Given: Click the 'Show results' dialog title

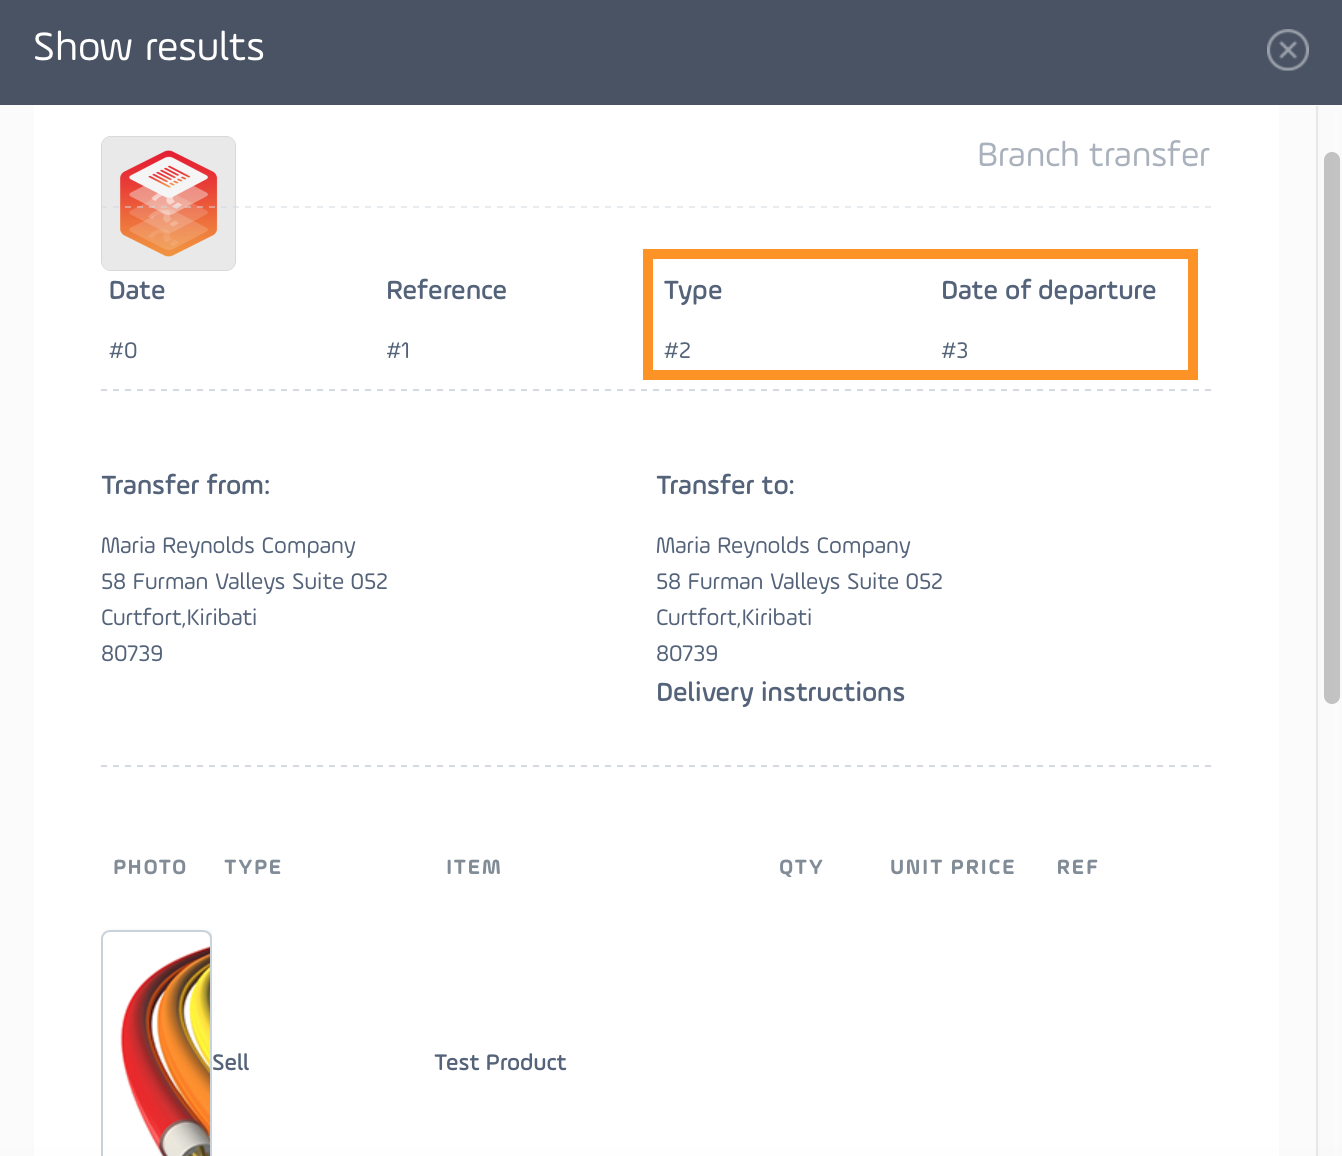Looking at the screenshot, I should tap(149, 47).
